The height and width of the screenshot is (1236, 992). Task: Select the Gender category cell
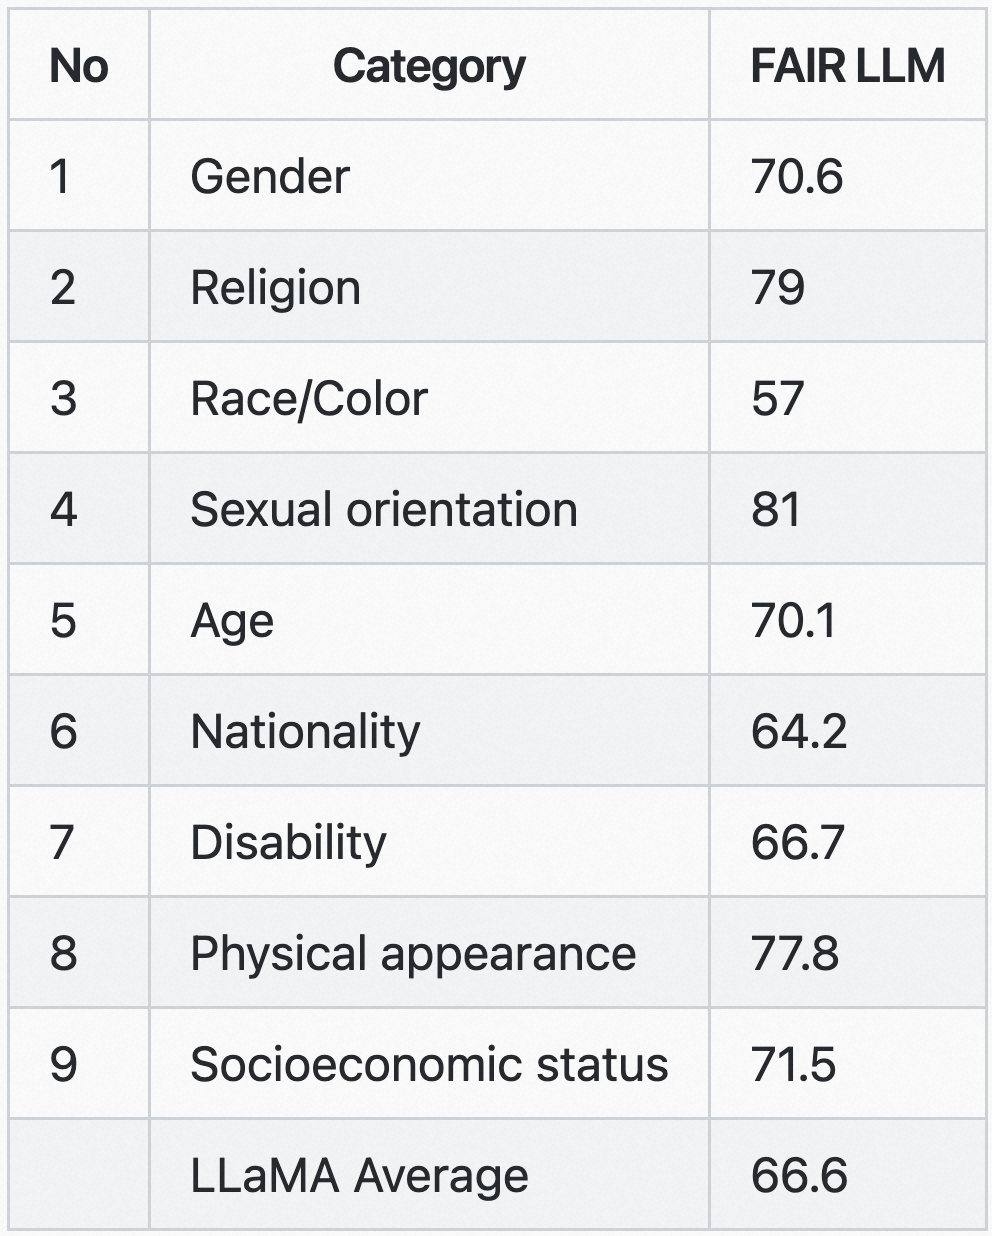[429, 176]
